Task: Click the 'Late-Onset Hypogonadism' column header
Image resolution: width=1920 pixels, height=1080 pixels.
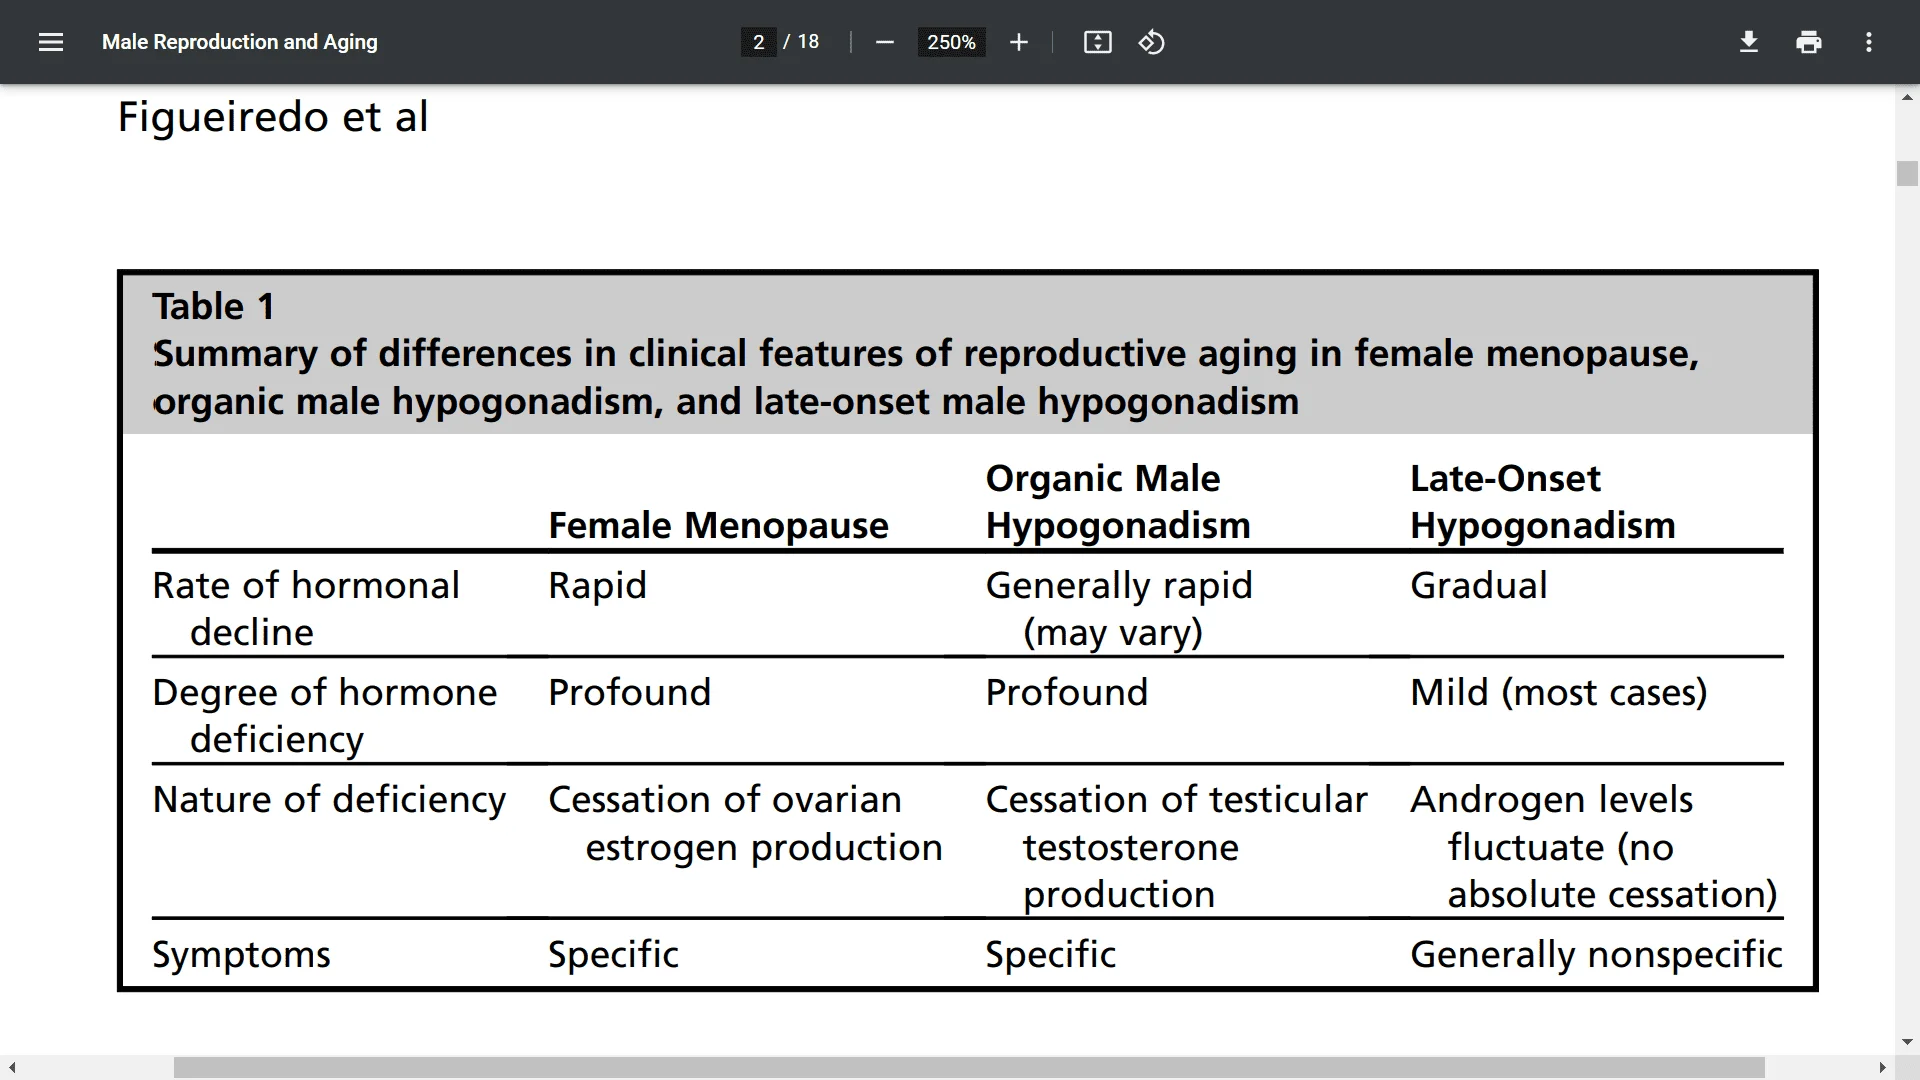Action: pos(1543,502)
